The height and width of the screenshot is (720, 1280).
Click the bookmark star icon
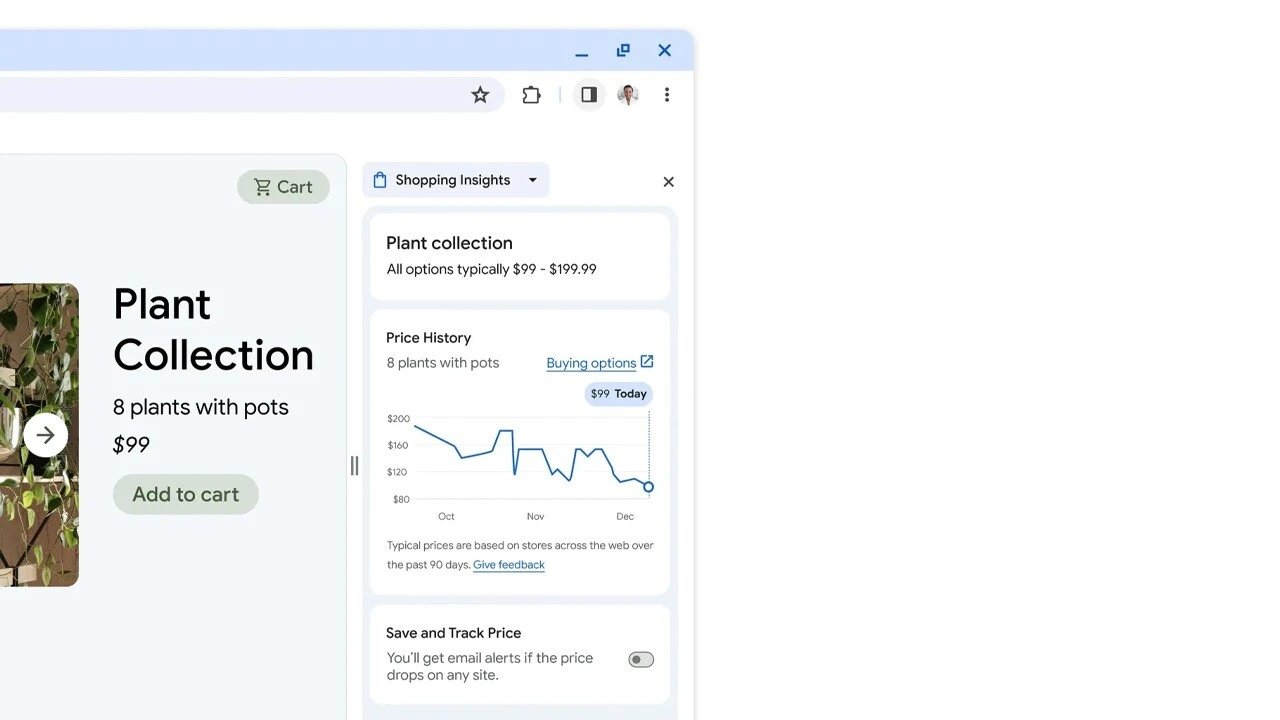pyautogui.click(x=480, y=94)
